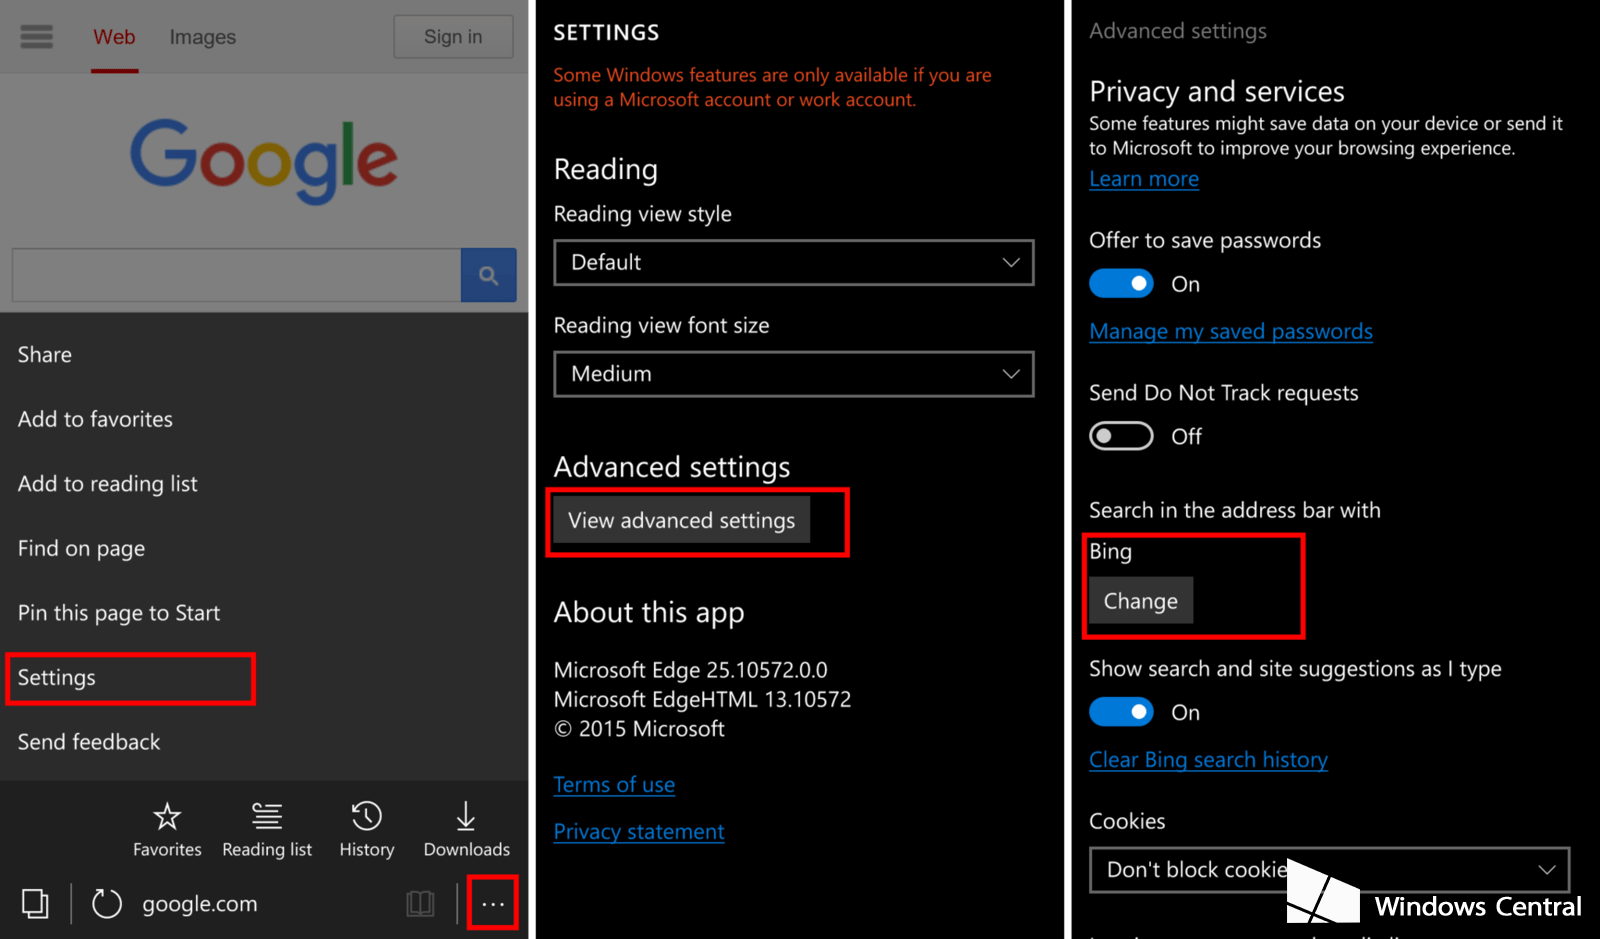1600x939 pixels.
Task: Select Share from the menu
Action: click(45, 355)
